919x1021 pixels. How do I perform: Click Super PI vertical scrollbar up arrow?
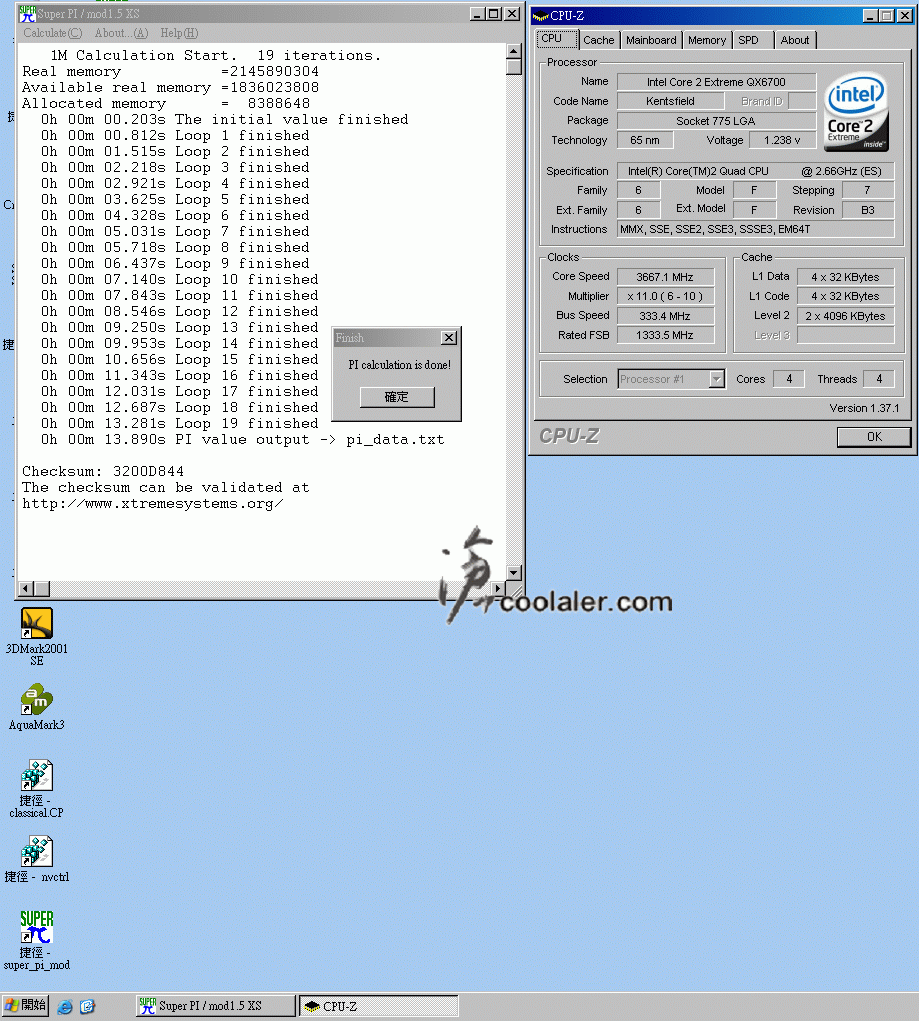point(514,51)
